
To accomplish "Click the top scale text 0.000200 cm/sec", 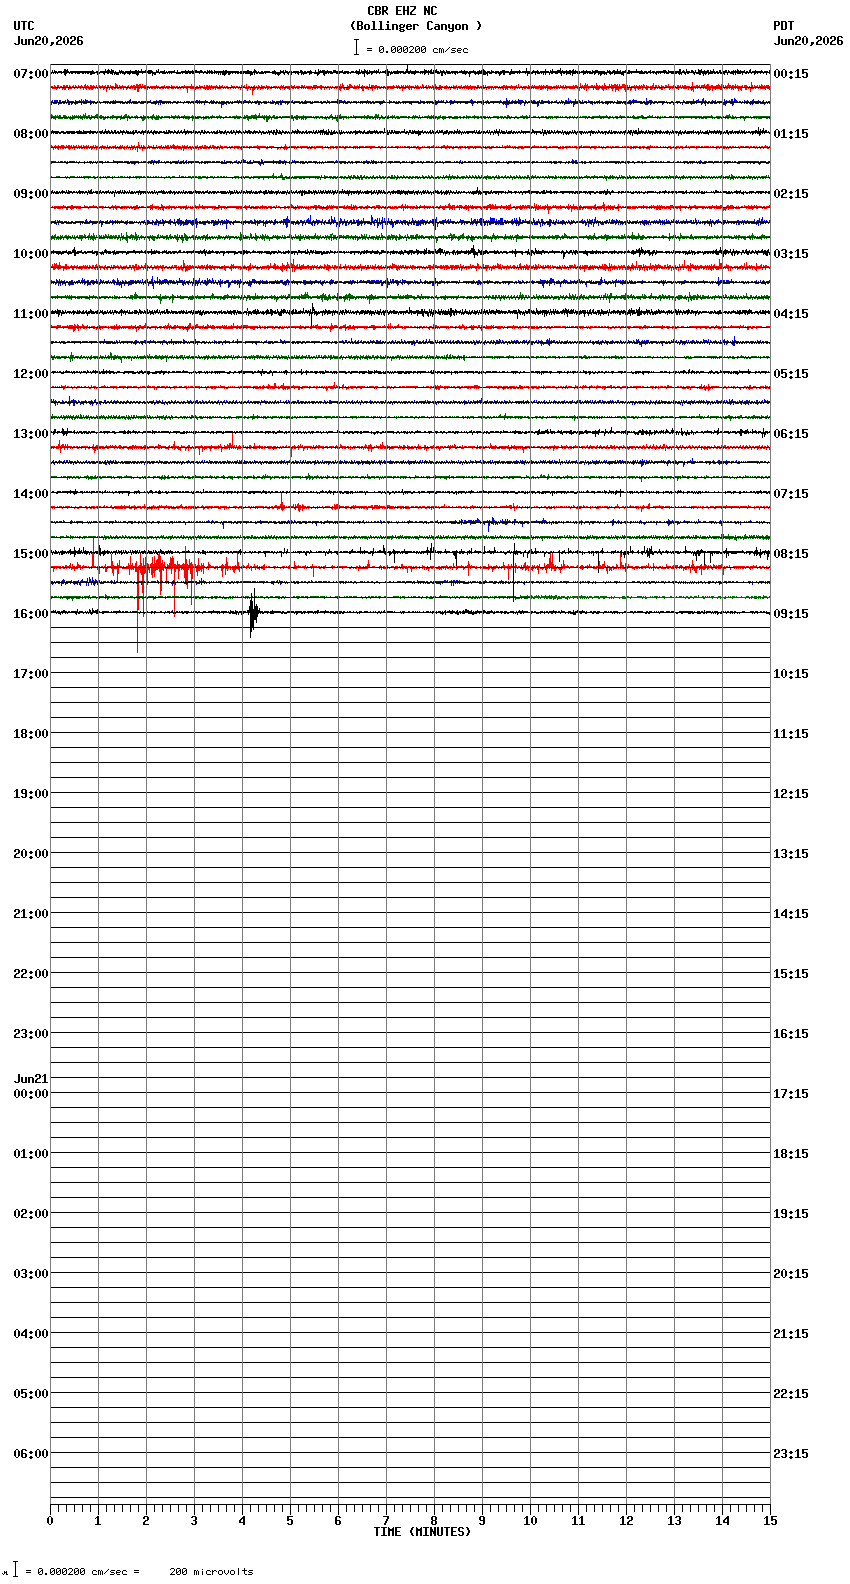I will [x=423, y=49].
